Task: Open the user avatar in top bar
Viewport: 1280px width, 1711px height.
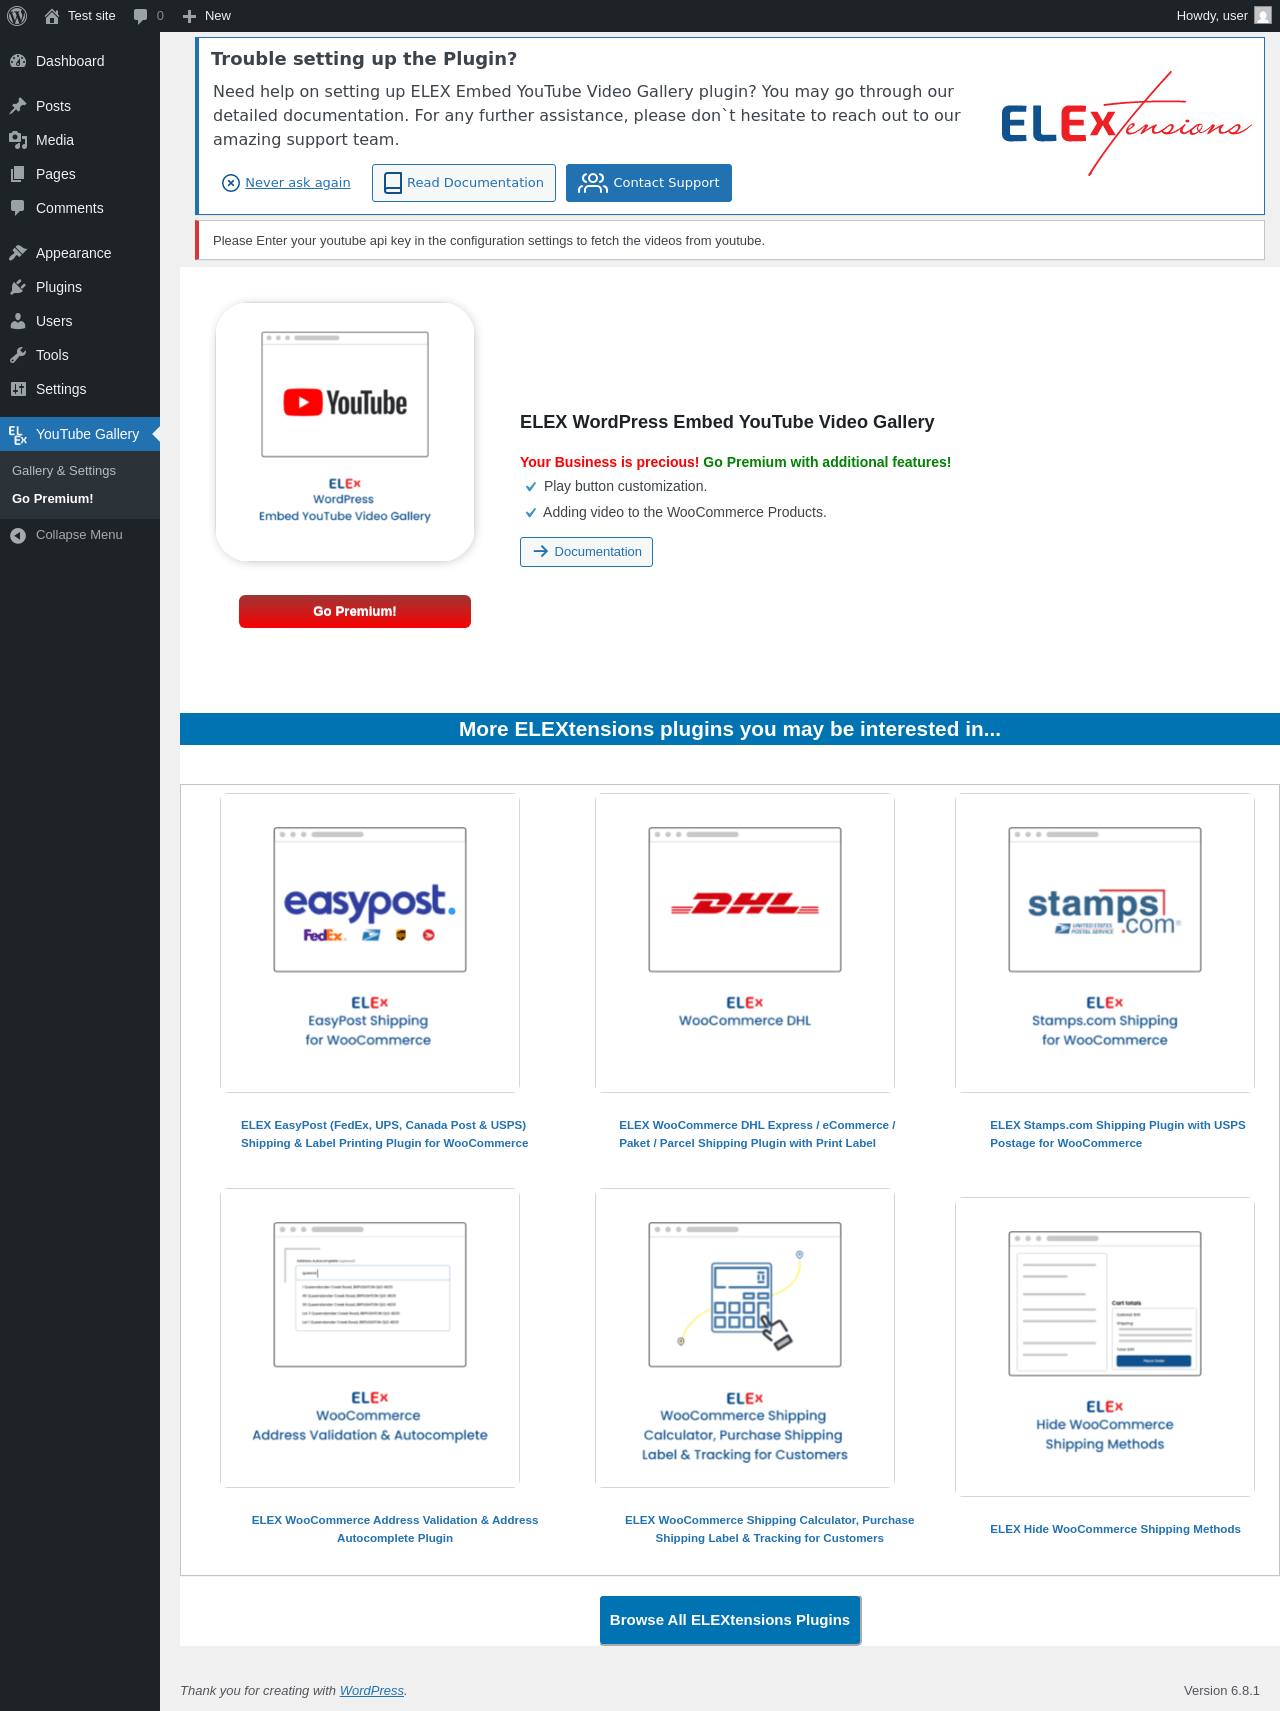Action: tap(1263, 16)
